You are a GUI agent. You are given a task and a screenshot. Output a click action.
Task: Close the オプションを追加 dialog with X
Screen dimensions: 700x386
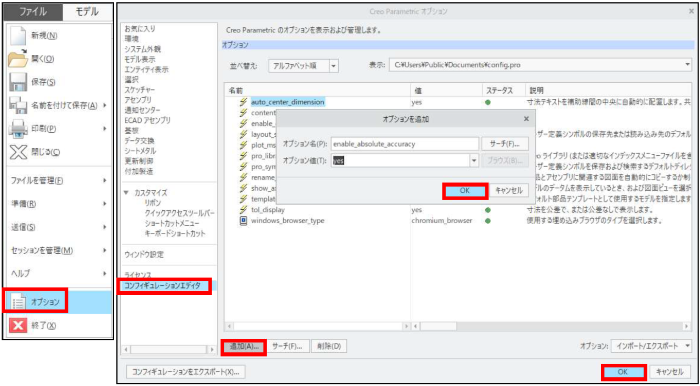(x=526, y=119)
